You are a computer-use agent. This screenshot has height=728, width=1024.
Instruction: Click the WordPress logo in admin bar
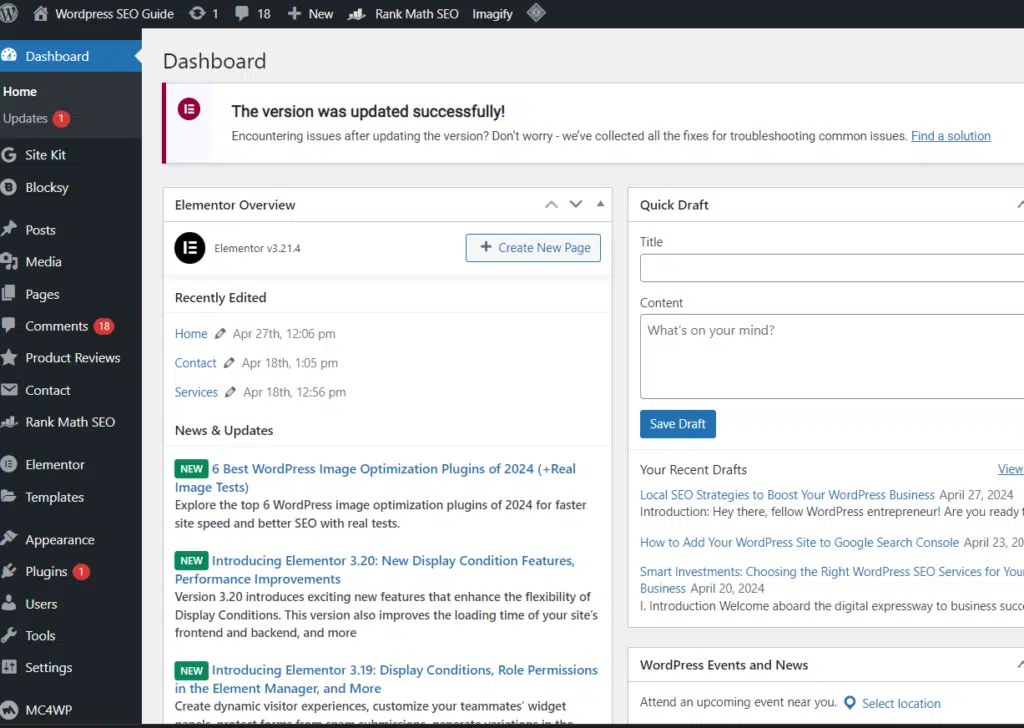(8, 14)
